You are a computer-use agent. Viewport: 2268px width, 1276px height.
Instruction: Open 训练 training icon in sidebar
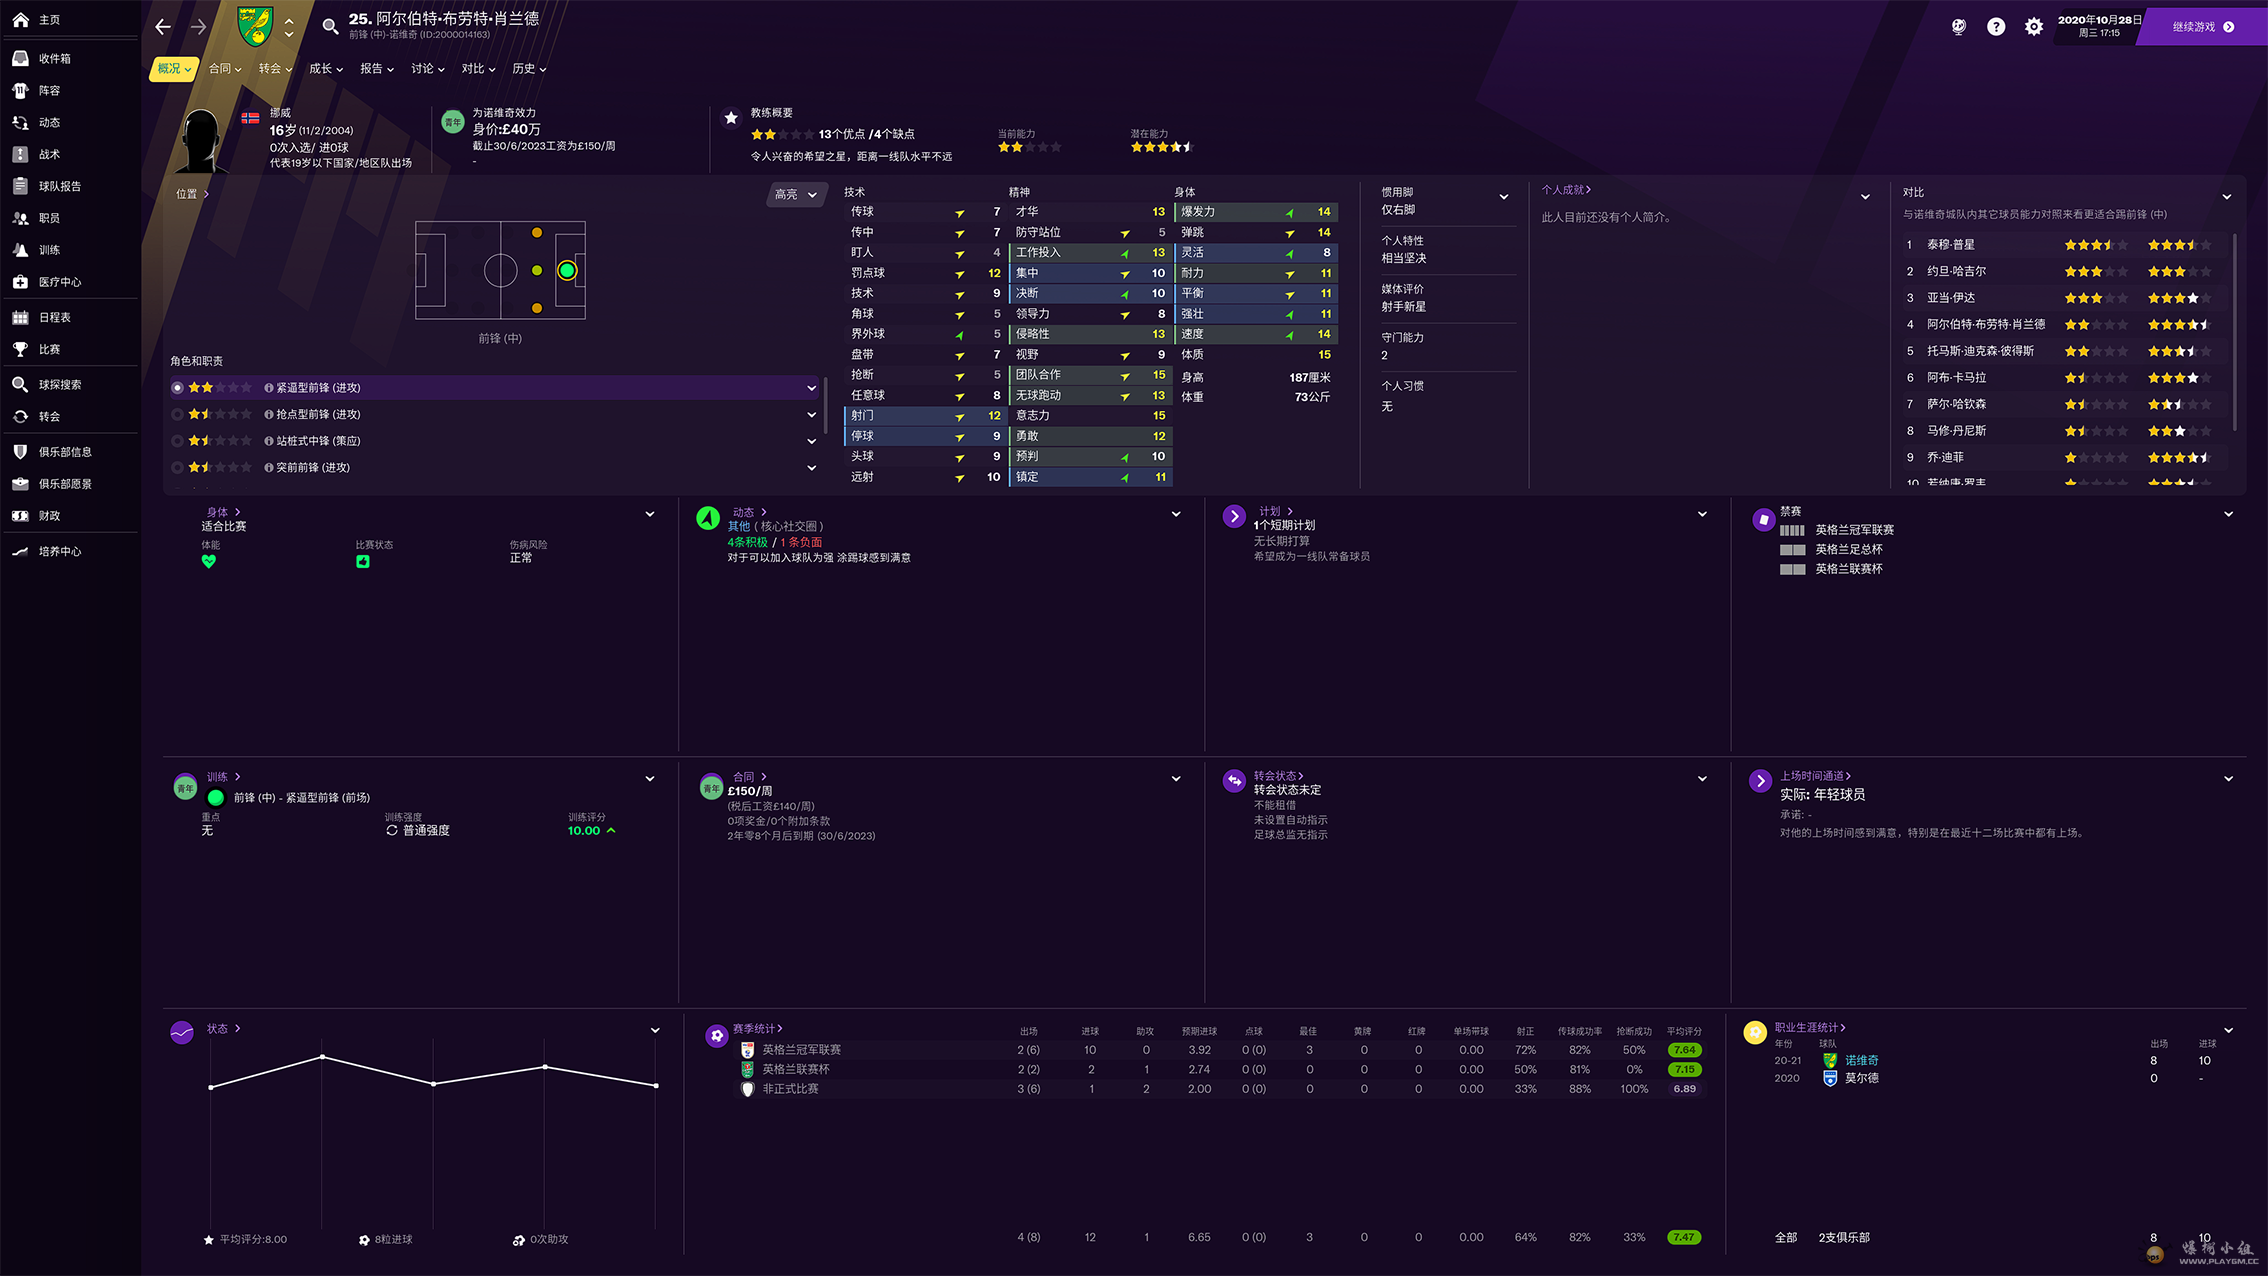[20, 250]
